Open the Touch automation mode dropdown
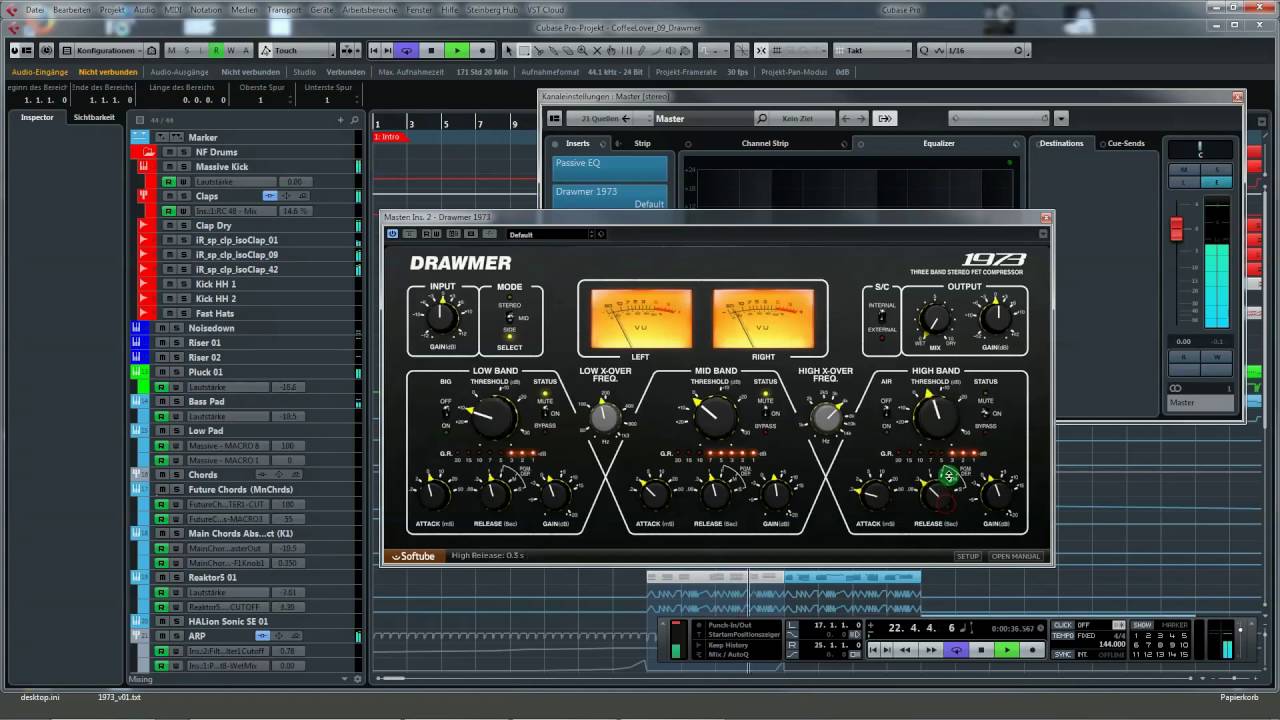This screenshot has width=1280, height=720. click(297, 50)
